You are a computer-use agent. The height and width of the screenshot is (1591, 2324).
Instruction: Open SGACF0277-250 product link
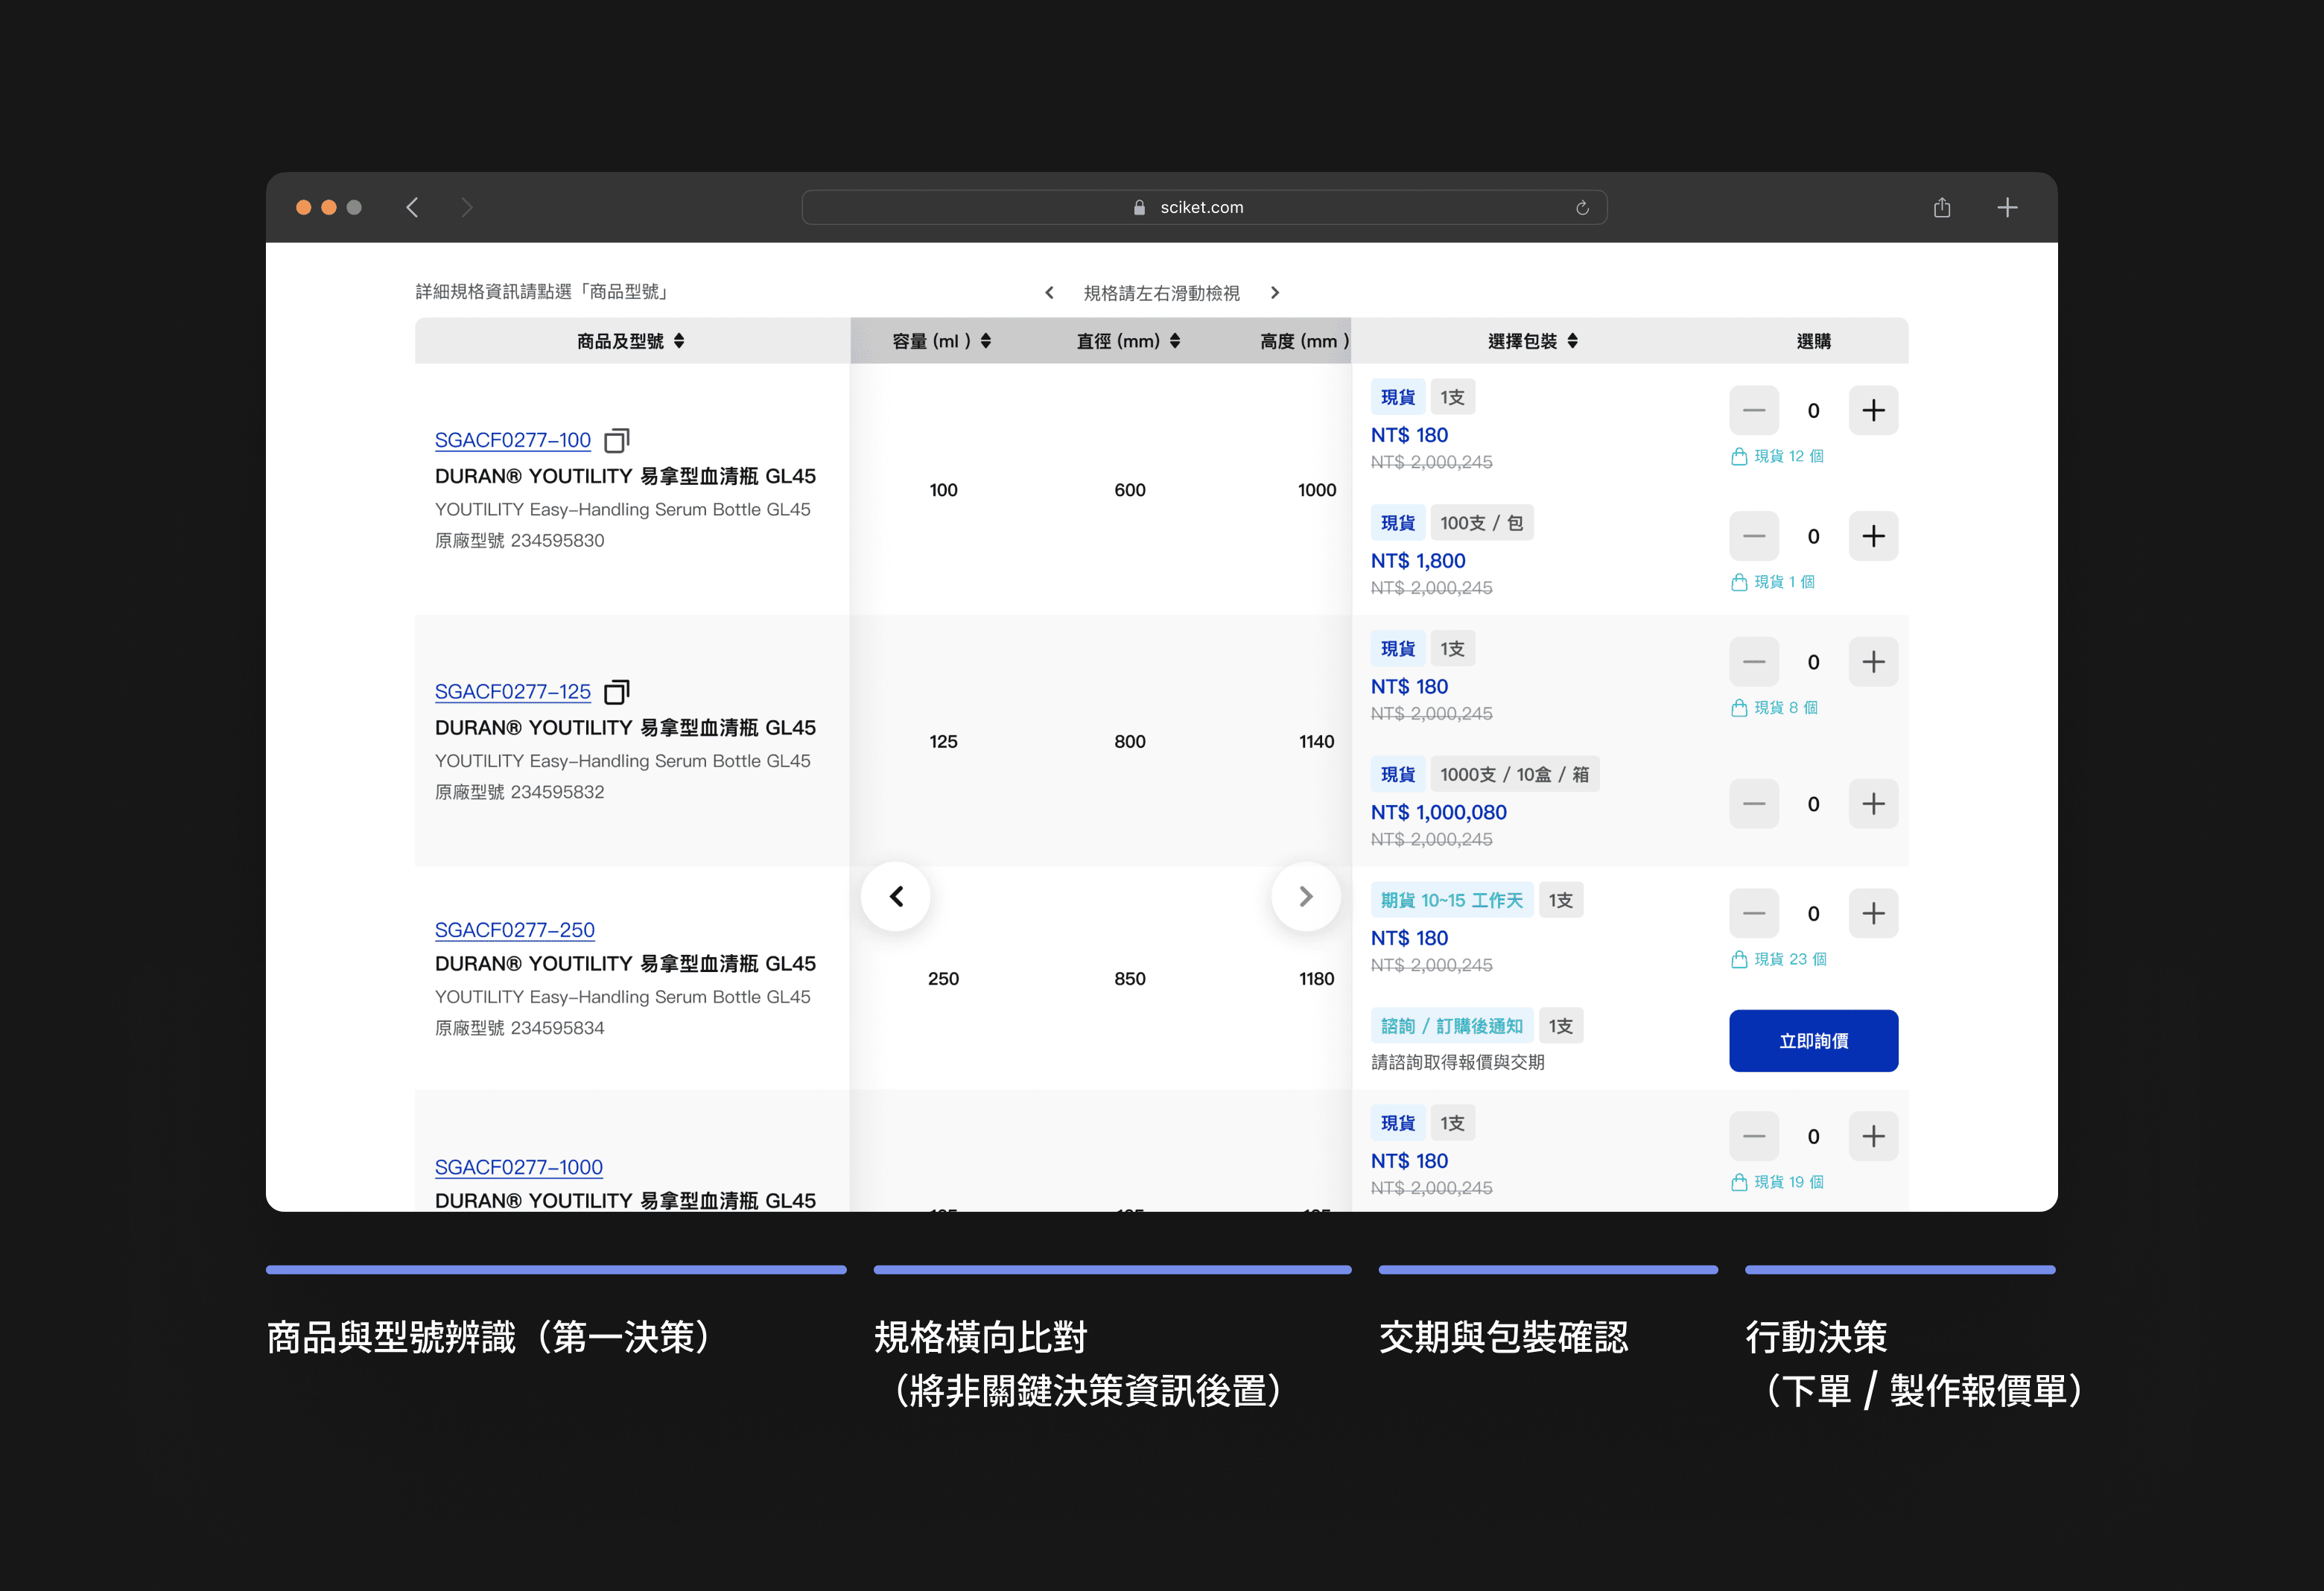click(x=514, y=930)
